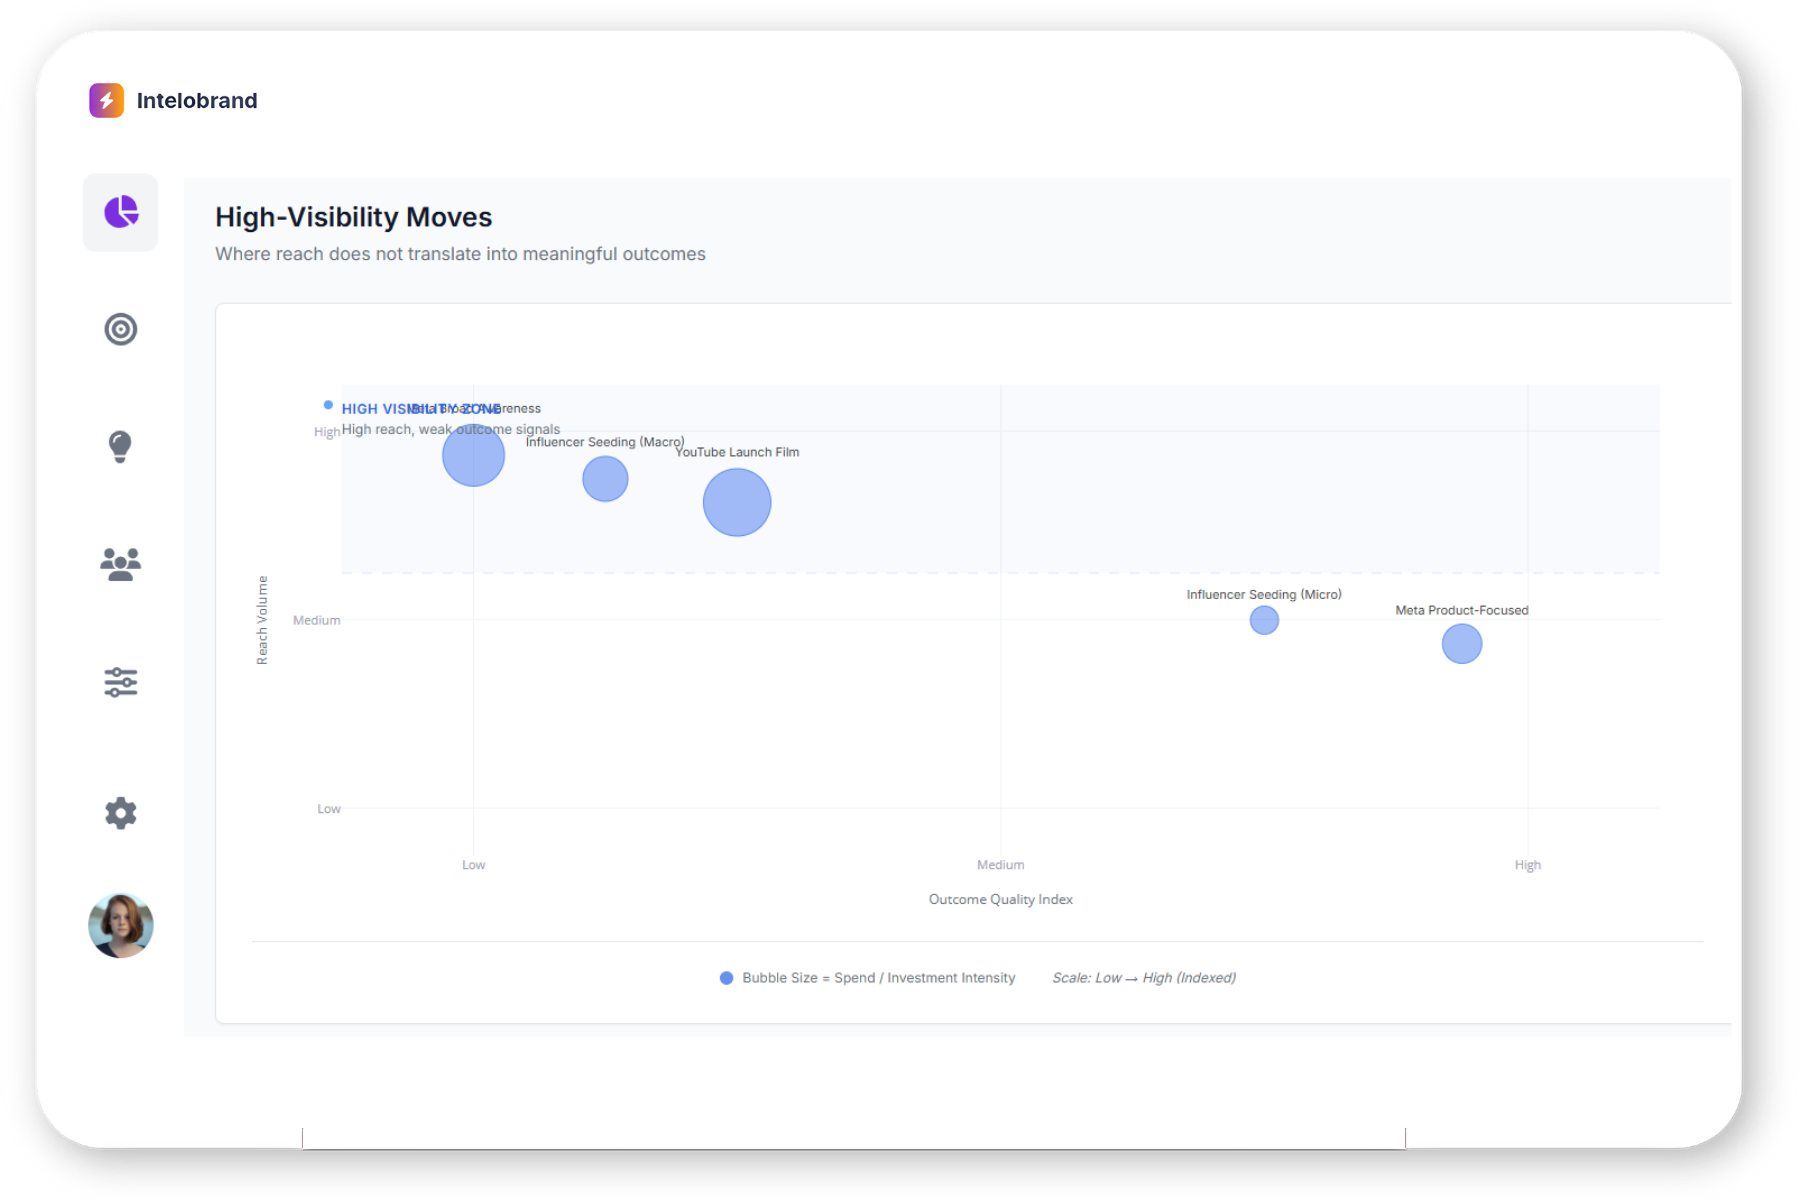Click the High-Visibility Moves heading
Screen dimensions: 1800x1200
click(x=353, y=217)
